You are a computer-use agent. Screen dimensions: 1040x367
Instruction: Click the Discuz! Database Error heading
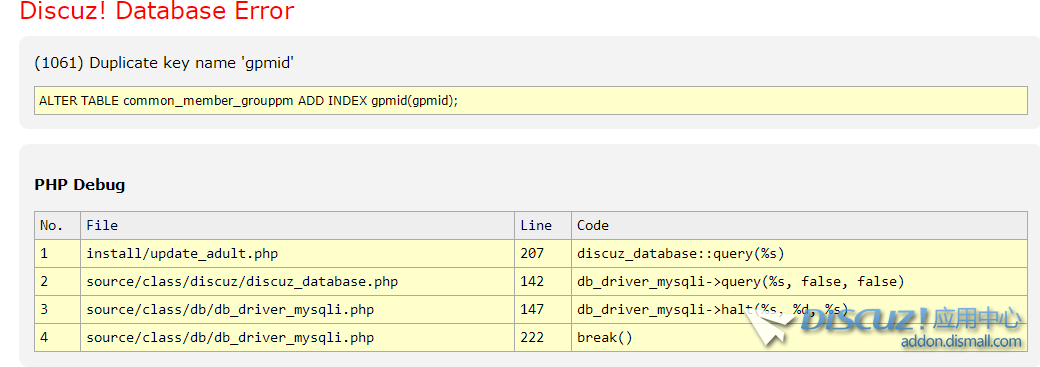click(157, 11)
